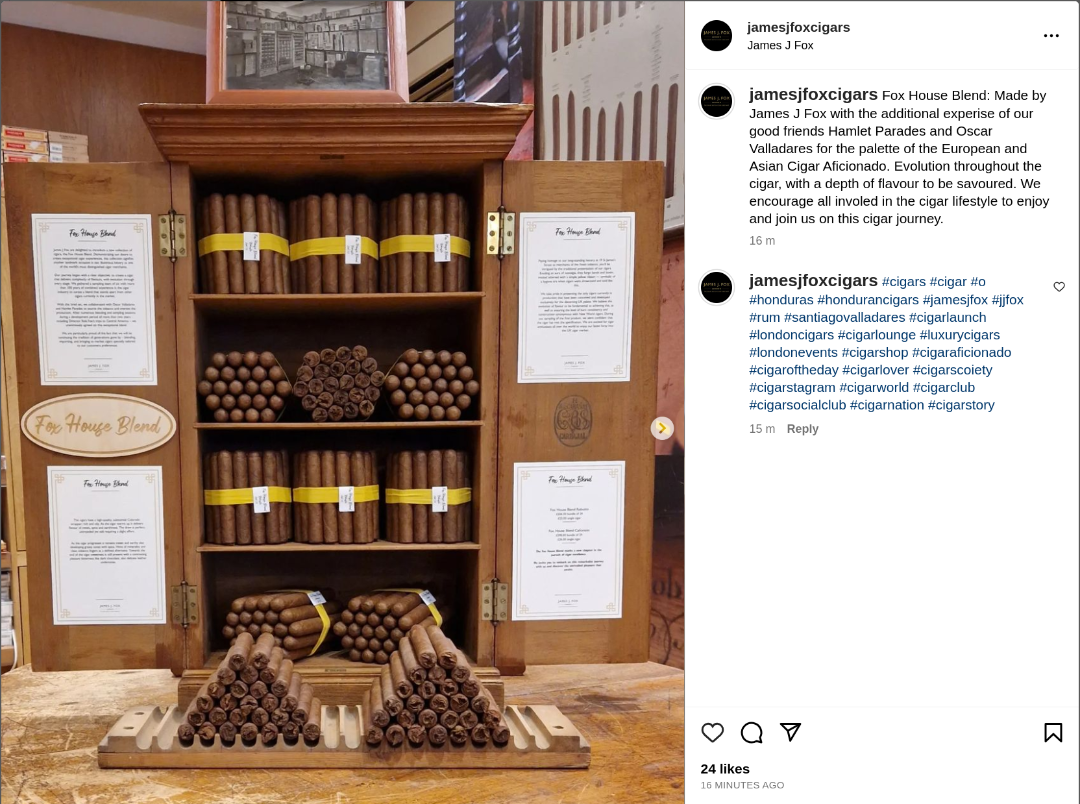Save post with the bookmark icon
Image resolution: width=1080 pixels, height=804 pixels.
tap(1052, 732)
